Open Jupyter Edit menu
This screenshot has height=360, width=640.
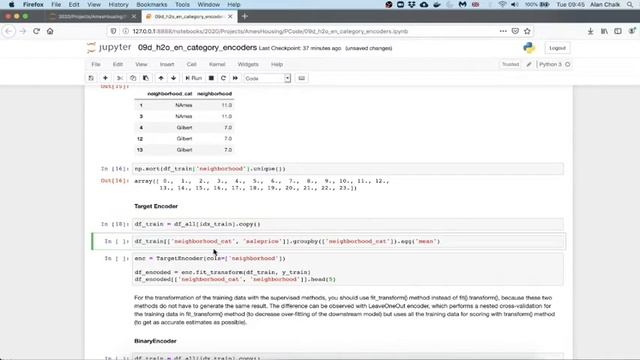tap(118, 64)
